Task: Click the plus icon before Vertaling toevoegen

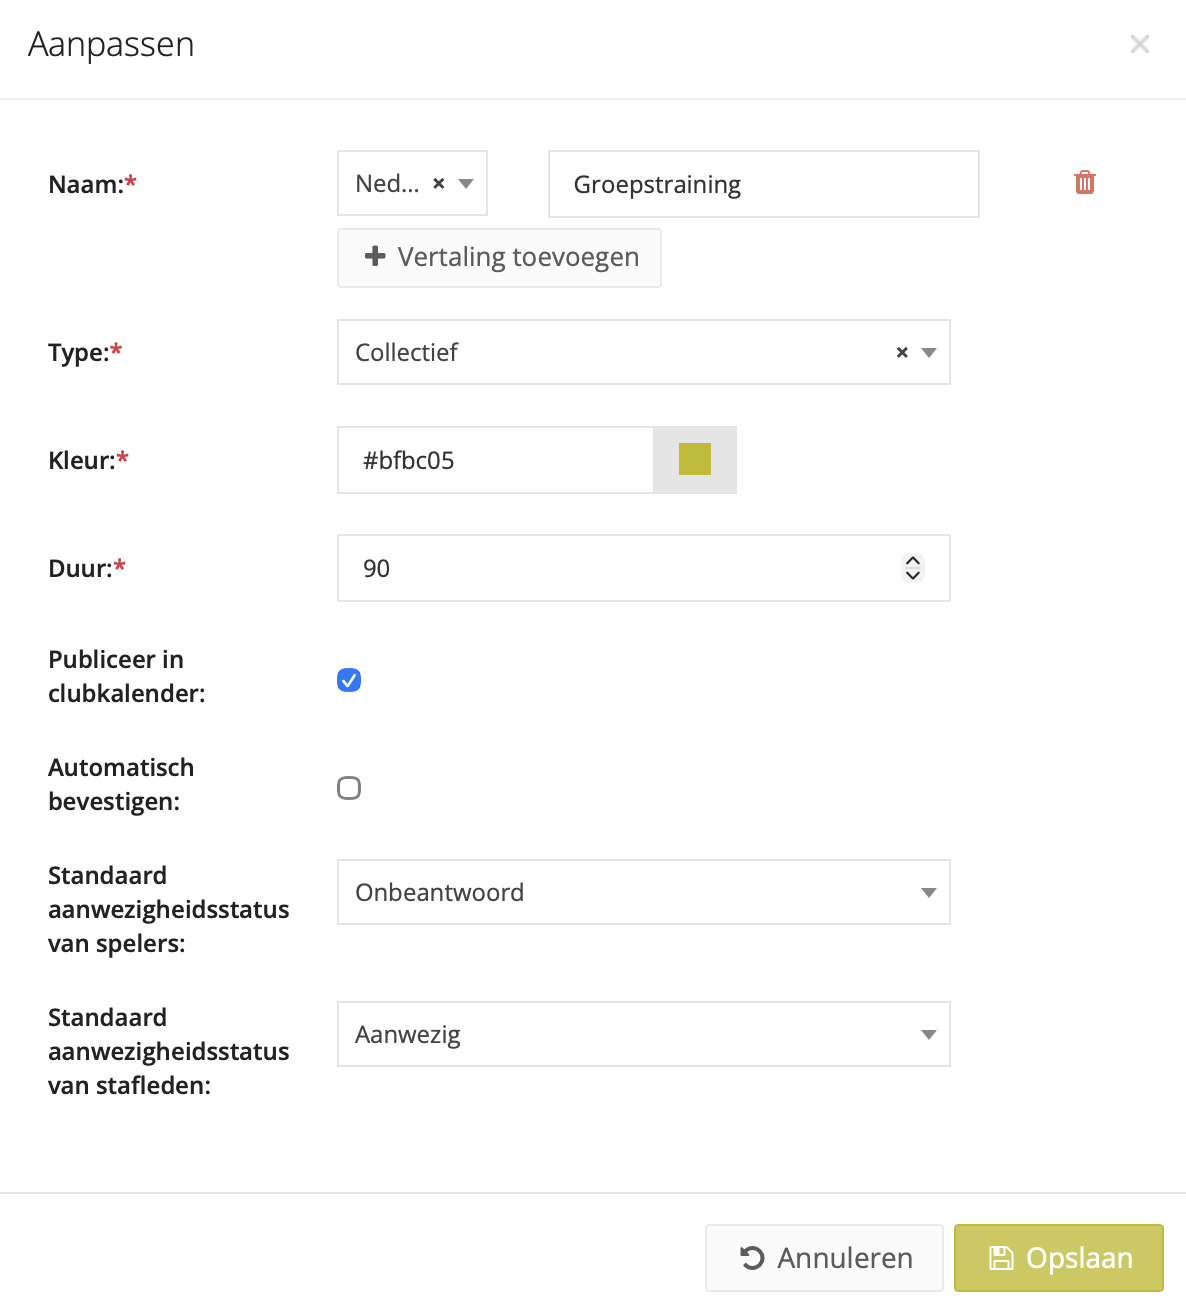Action: [375, 257]
